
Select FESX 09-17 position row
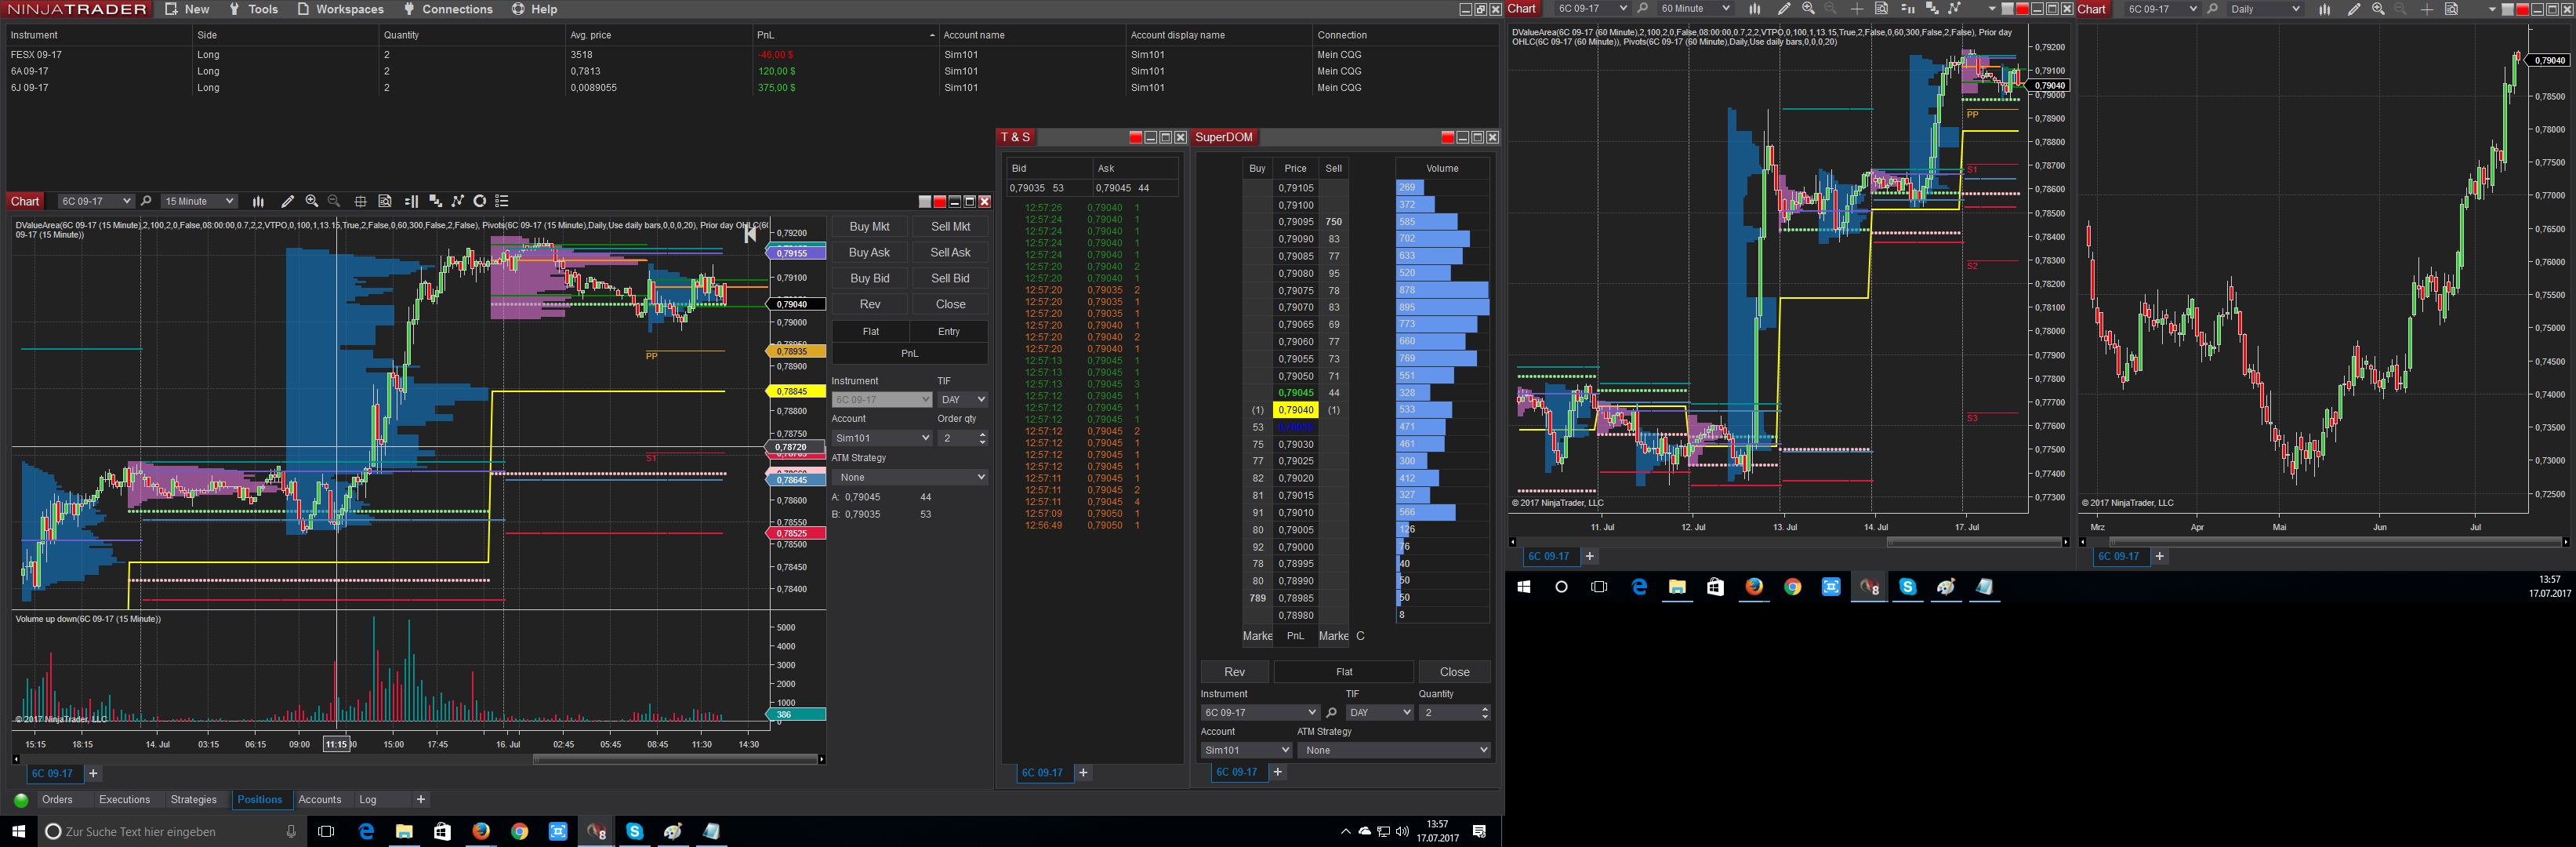point(750,55)
